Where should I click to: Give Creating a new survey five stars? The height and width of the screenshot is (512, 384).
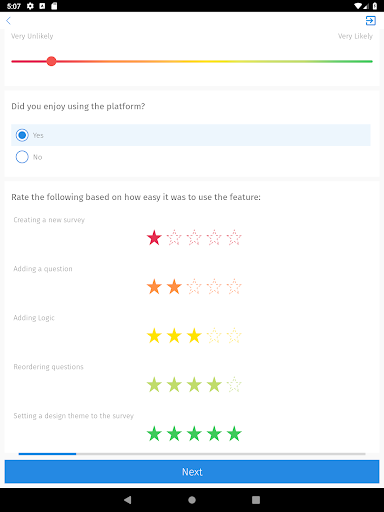tap(234, 238)
